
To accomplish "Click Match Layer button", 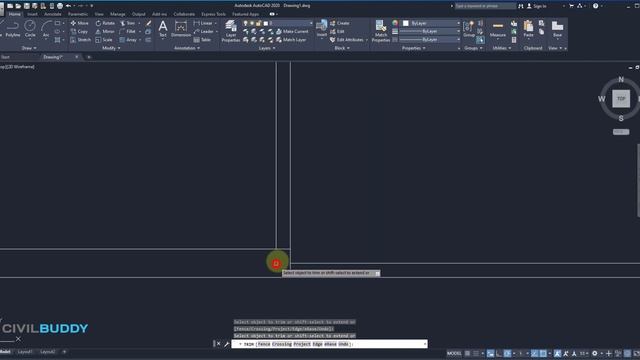I will (x=291, y=40).
